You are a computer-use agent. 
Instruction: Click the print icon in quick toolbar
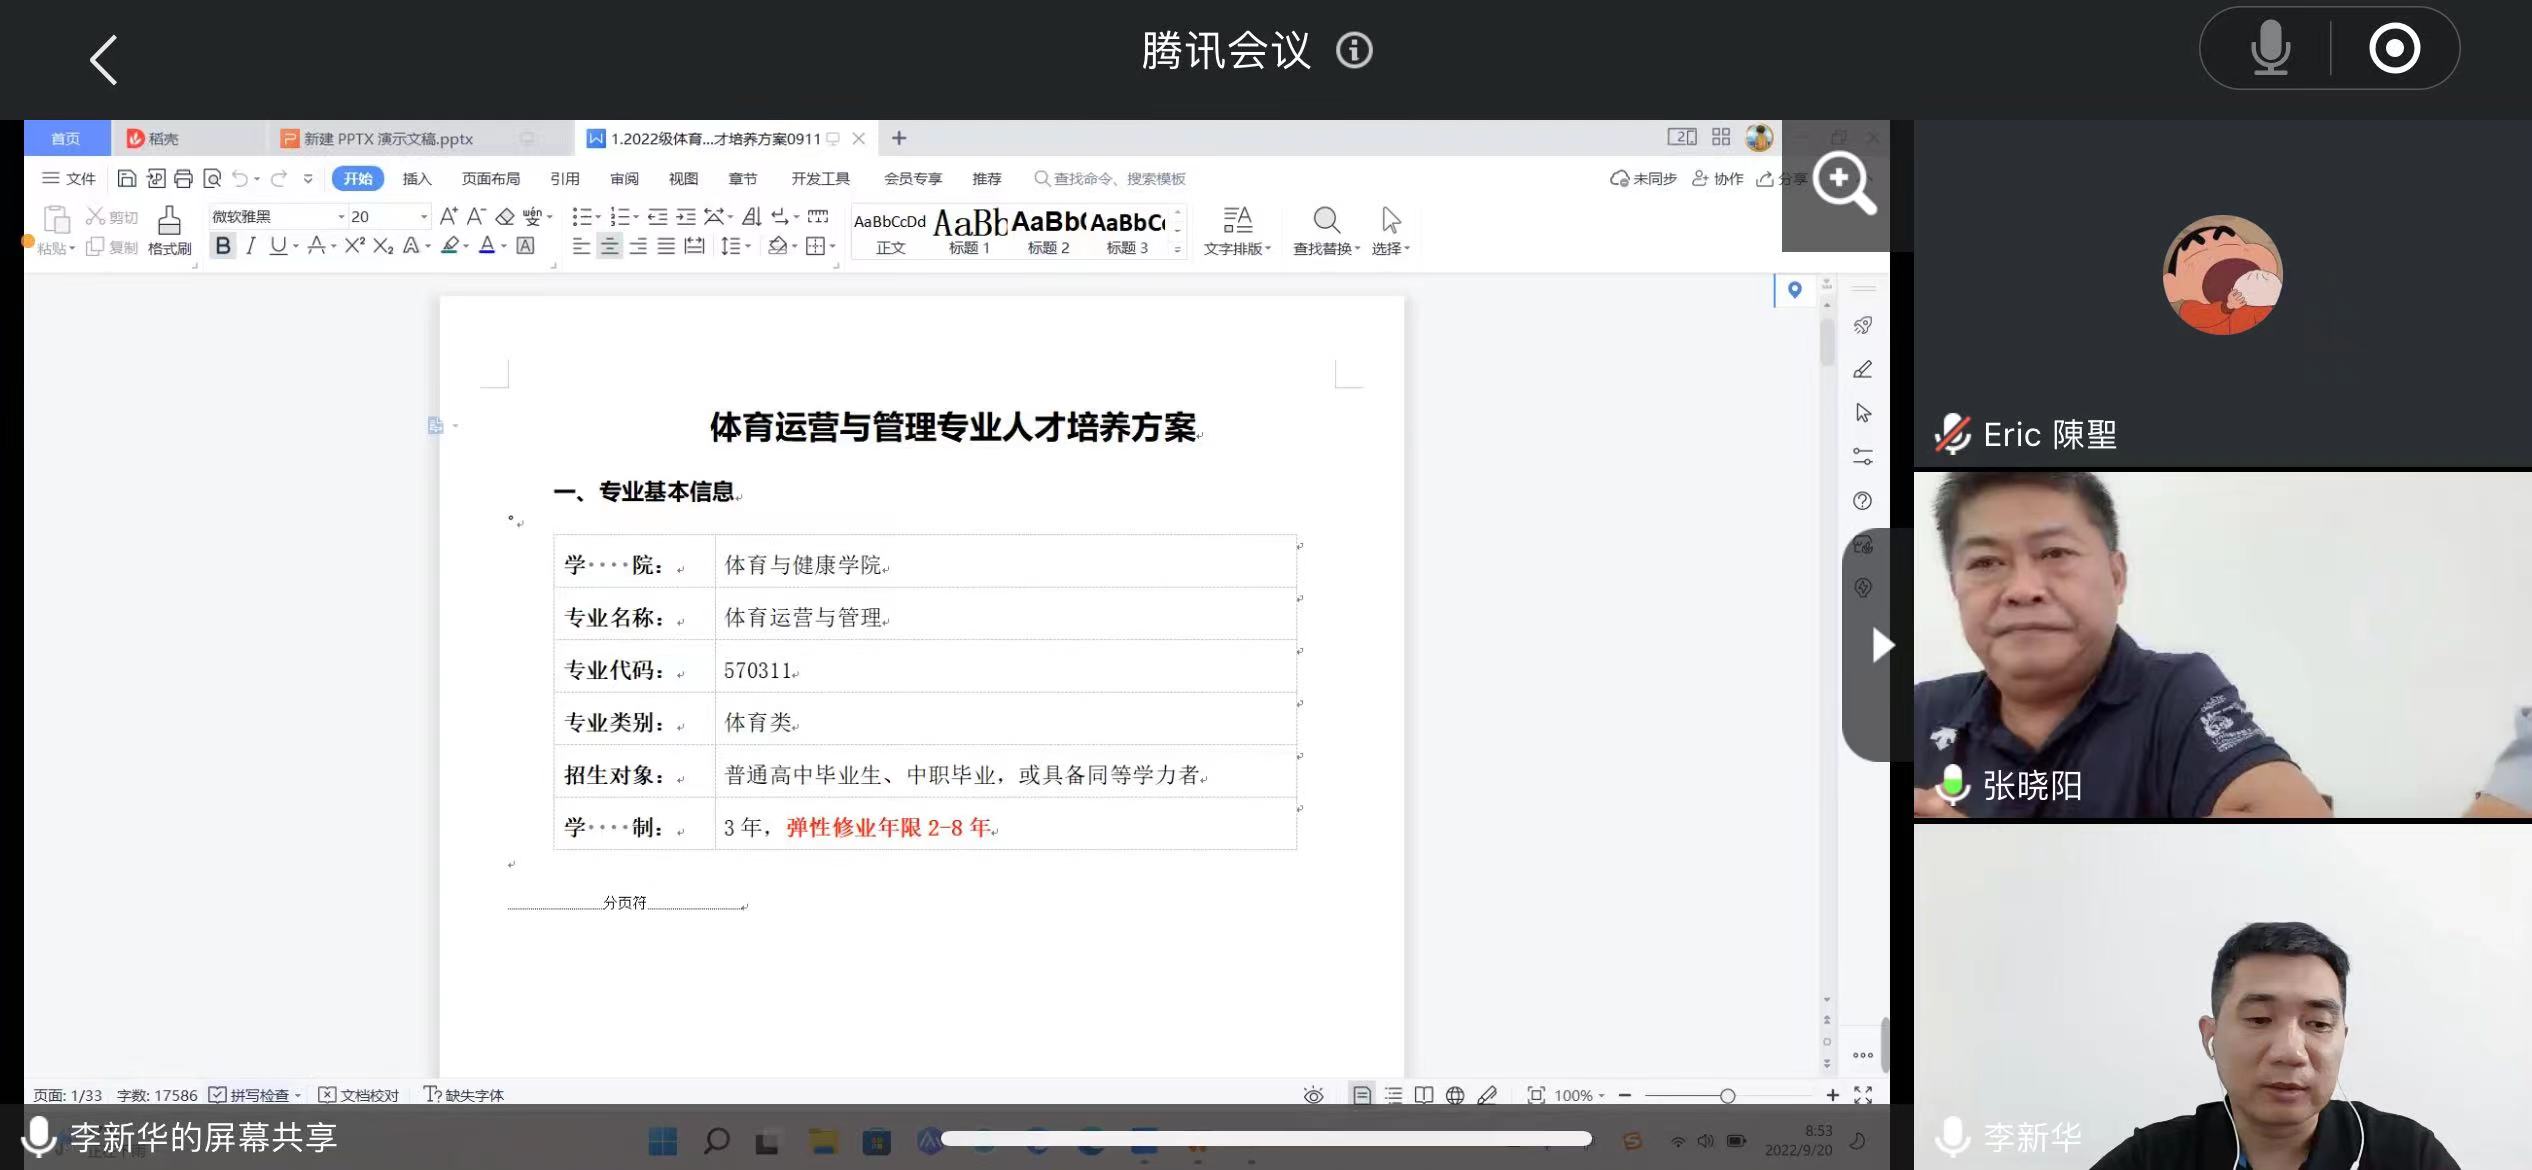183,179
